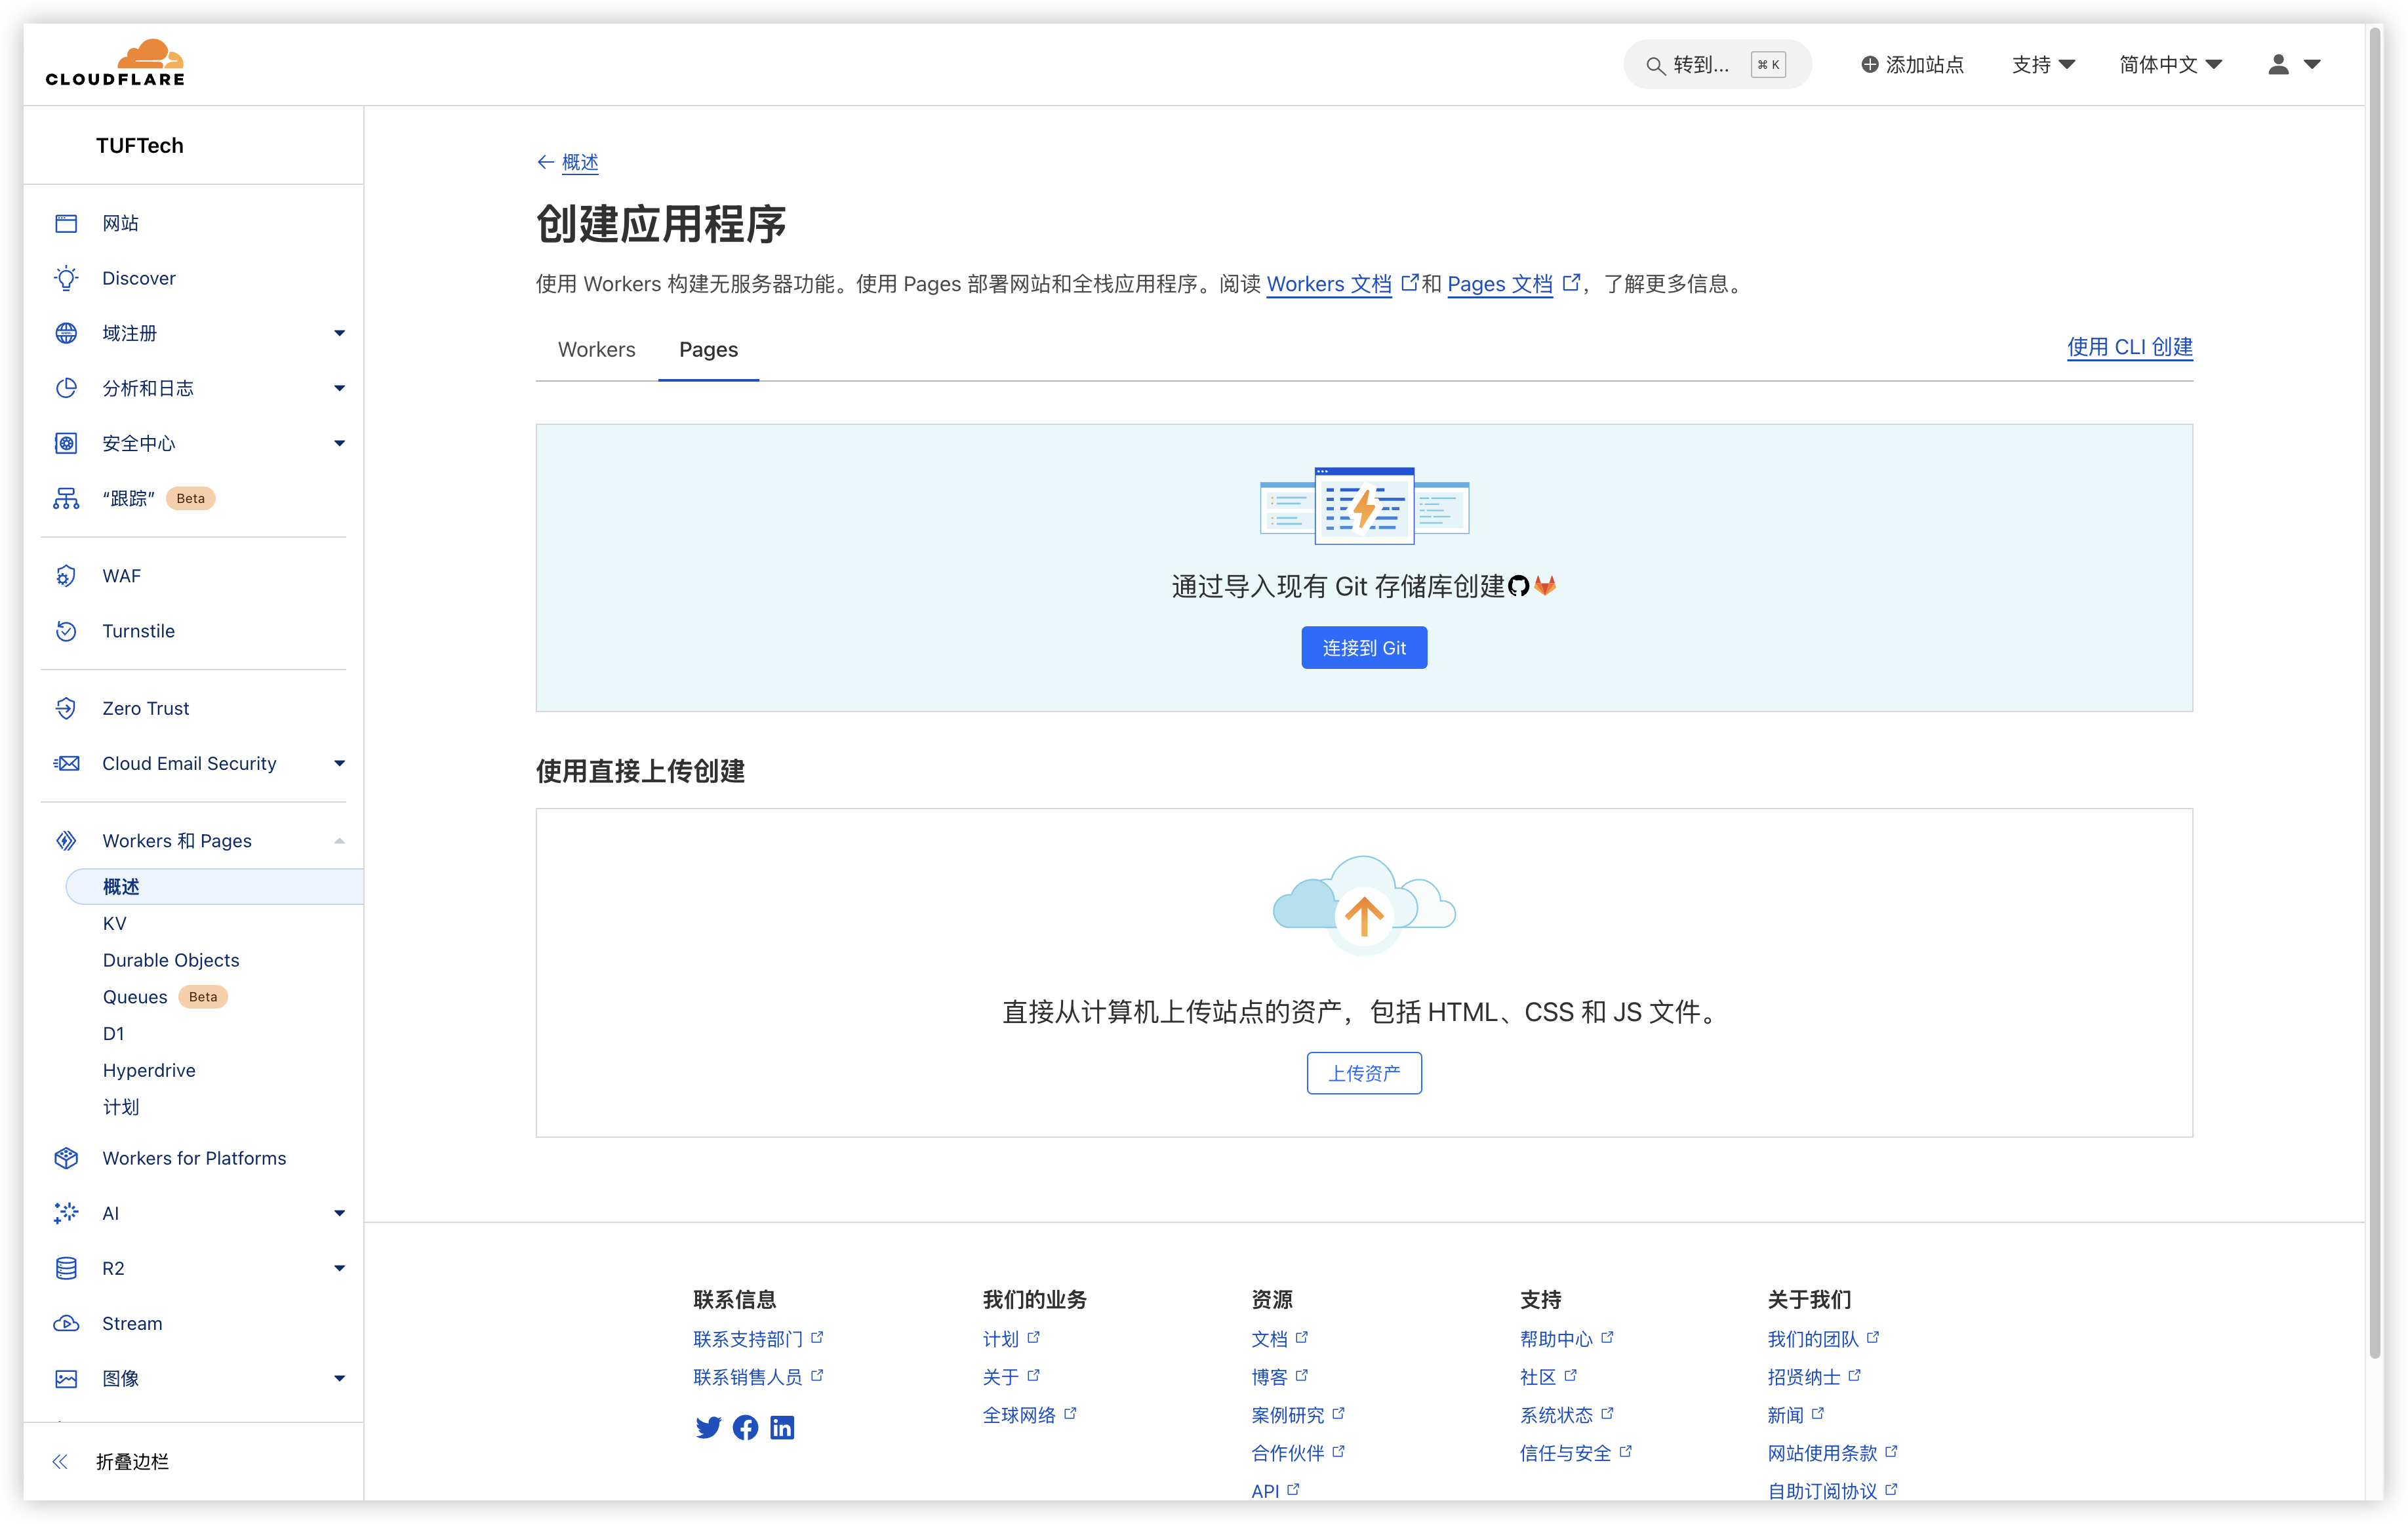Click the 图像 image icon in sidebar
The image size is (2408, 1524).
[x=66, y=1378]
